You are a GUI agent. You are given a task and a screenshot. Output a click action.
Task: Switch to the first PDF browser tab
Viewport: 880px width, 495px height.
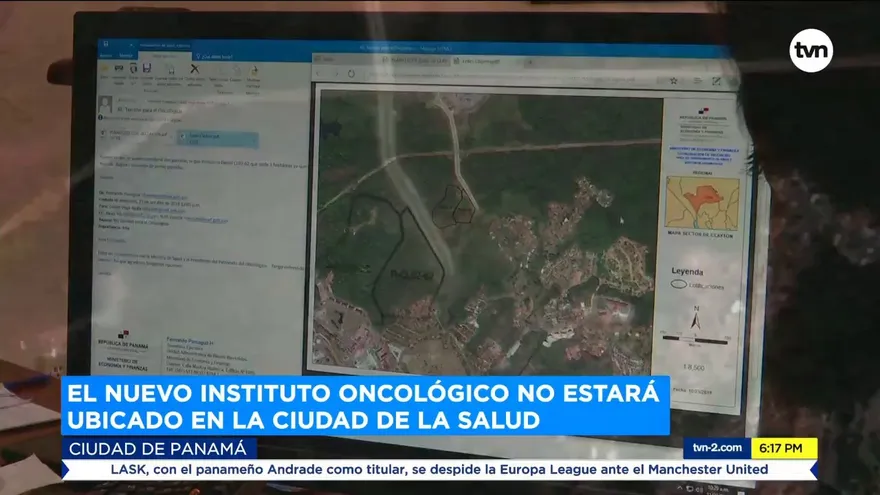coord(416,60)
